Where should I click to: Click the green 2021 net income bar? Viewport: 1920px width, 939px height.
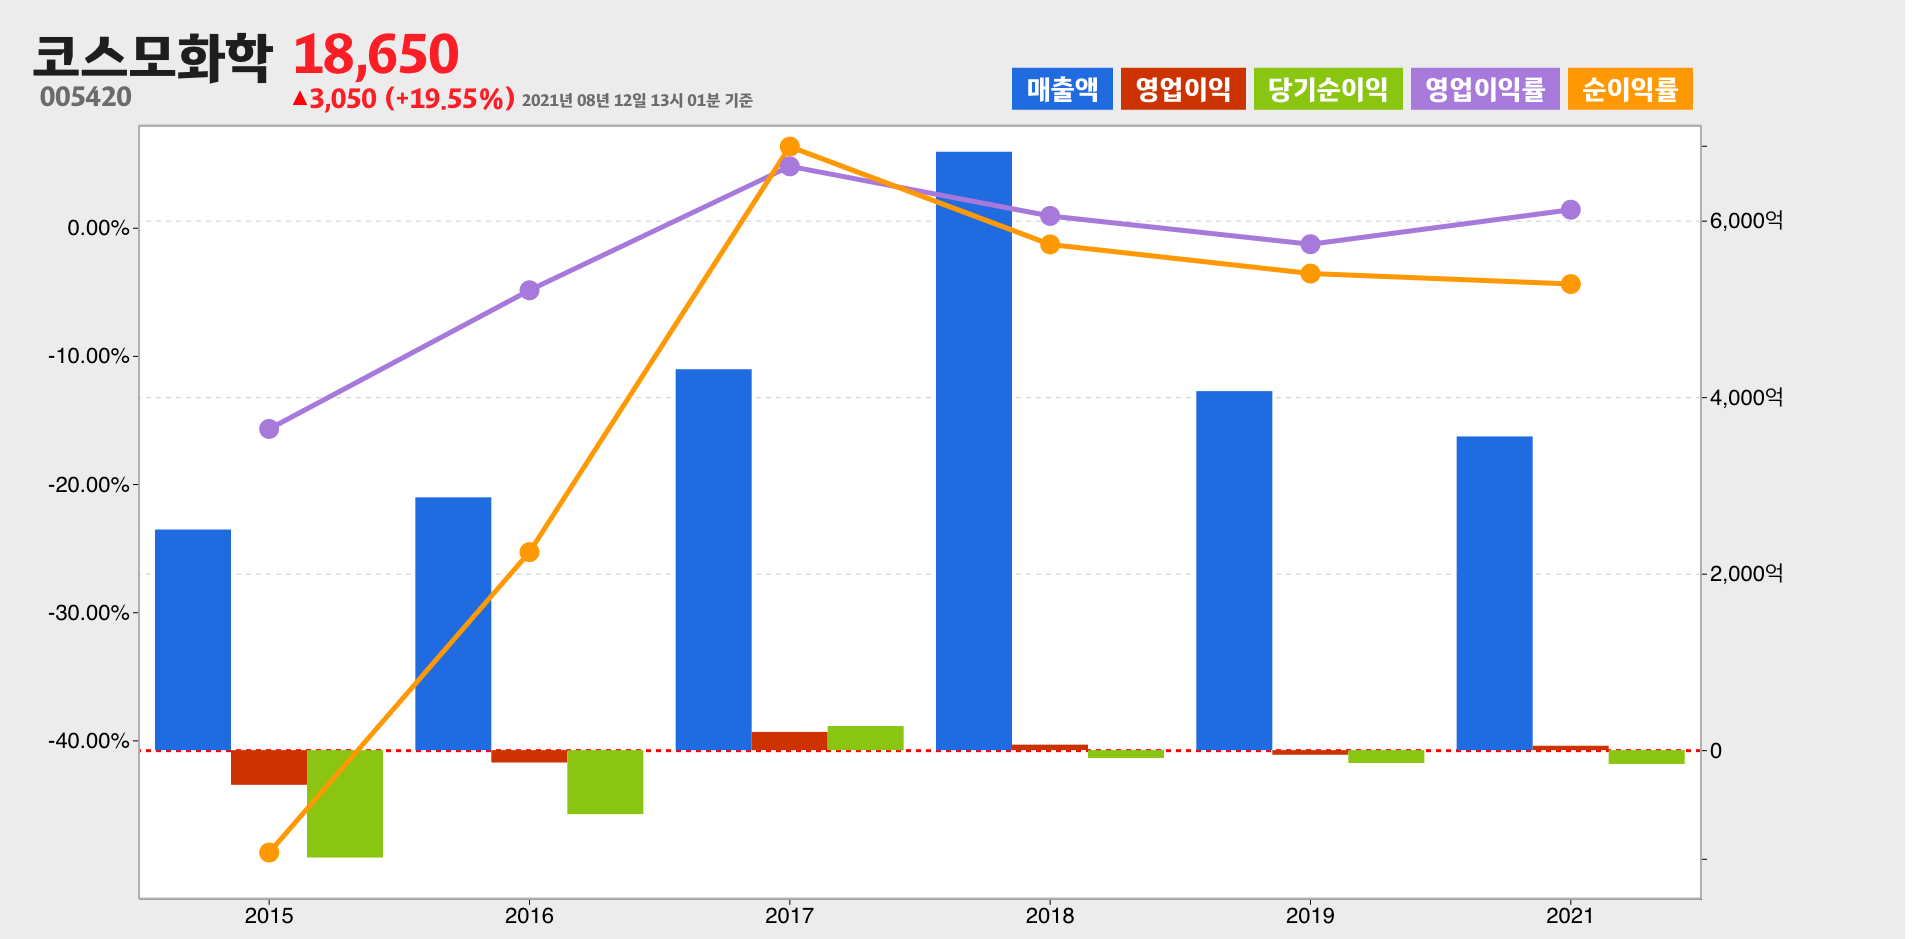(x=1646, y=757)
